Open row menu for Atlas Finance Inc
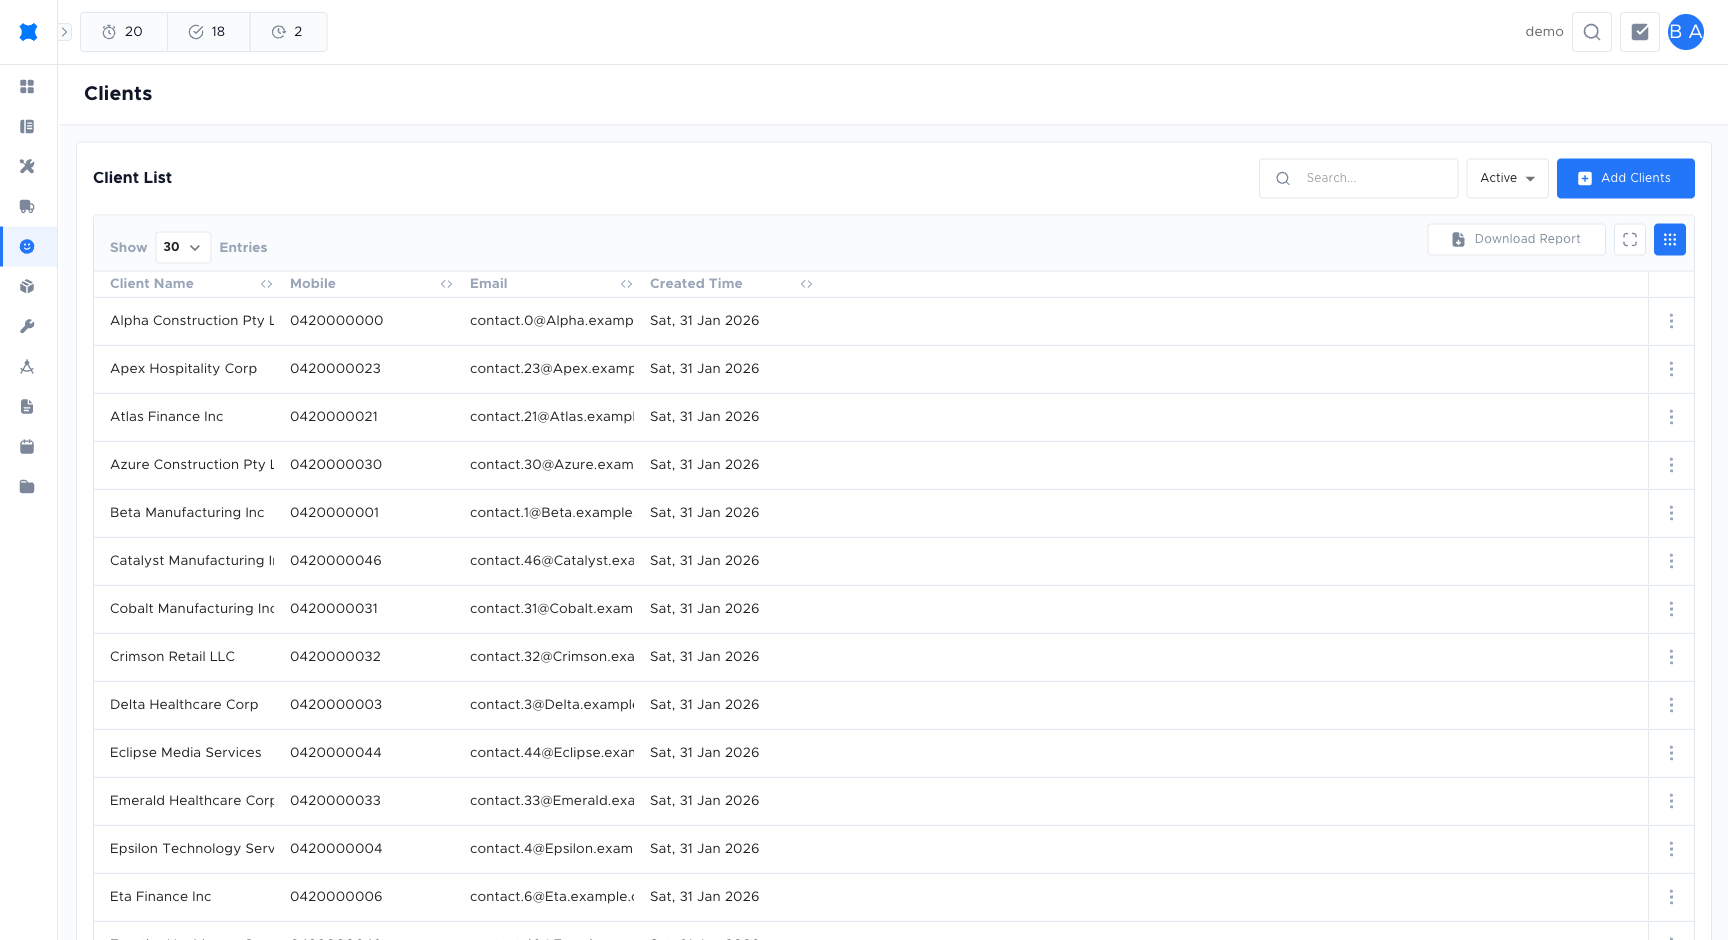Screen dimensions: 1728x940 pyautogui.click(x=1671, y=417)
